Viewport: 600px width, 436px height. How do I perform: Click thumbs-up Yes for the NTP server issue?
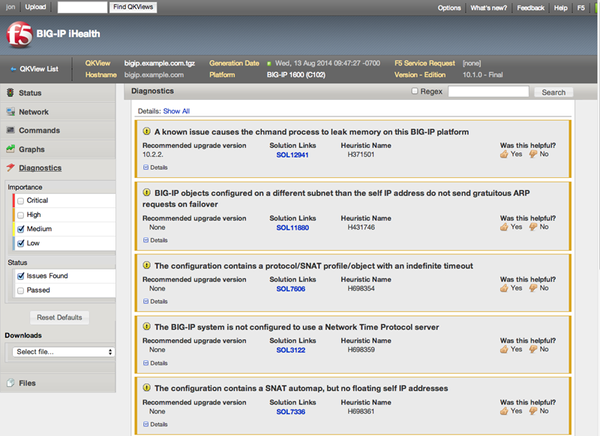point(510,349)
